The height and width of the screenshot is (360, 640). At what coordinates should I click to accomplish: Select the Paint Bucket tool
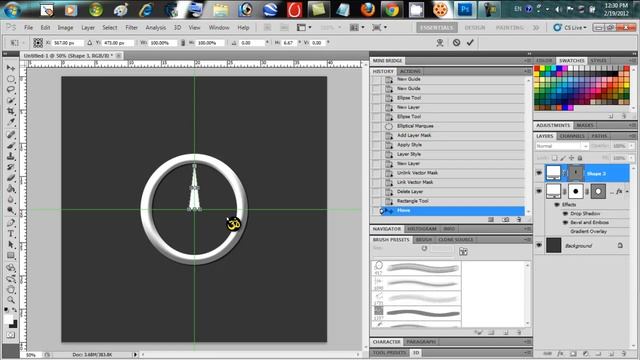[x=11, y=189]
